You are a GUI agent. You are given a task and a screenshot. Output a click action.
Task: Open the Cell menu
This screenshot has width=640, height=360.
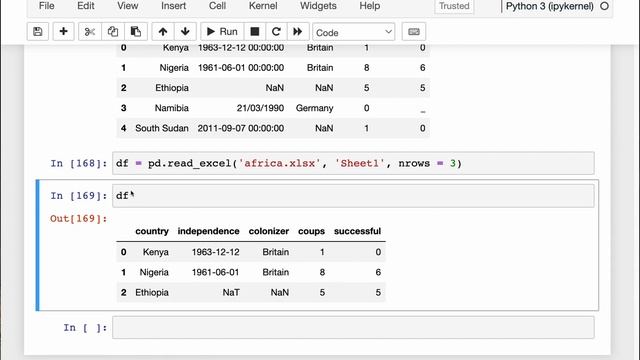218,6
